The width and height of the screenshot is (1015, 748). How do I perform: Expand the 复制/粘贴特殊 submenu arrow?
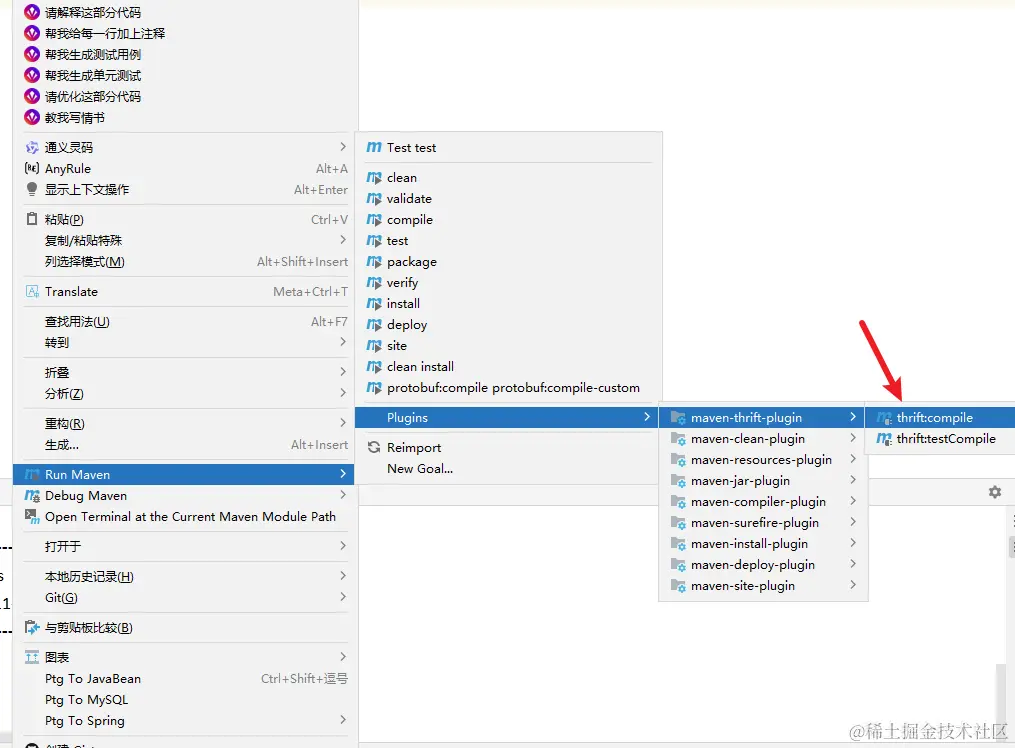click(x=342, y=240)
